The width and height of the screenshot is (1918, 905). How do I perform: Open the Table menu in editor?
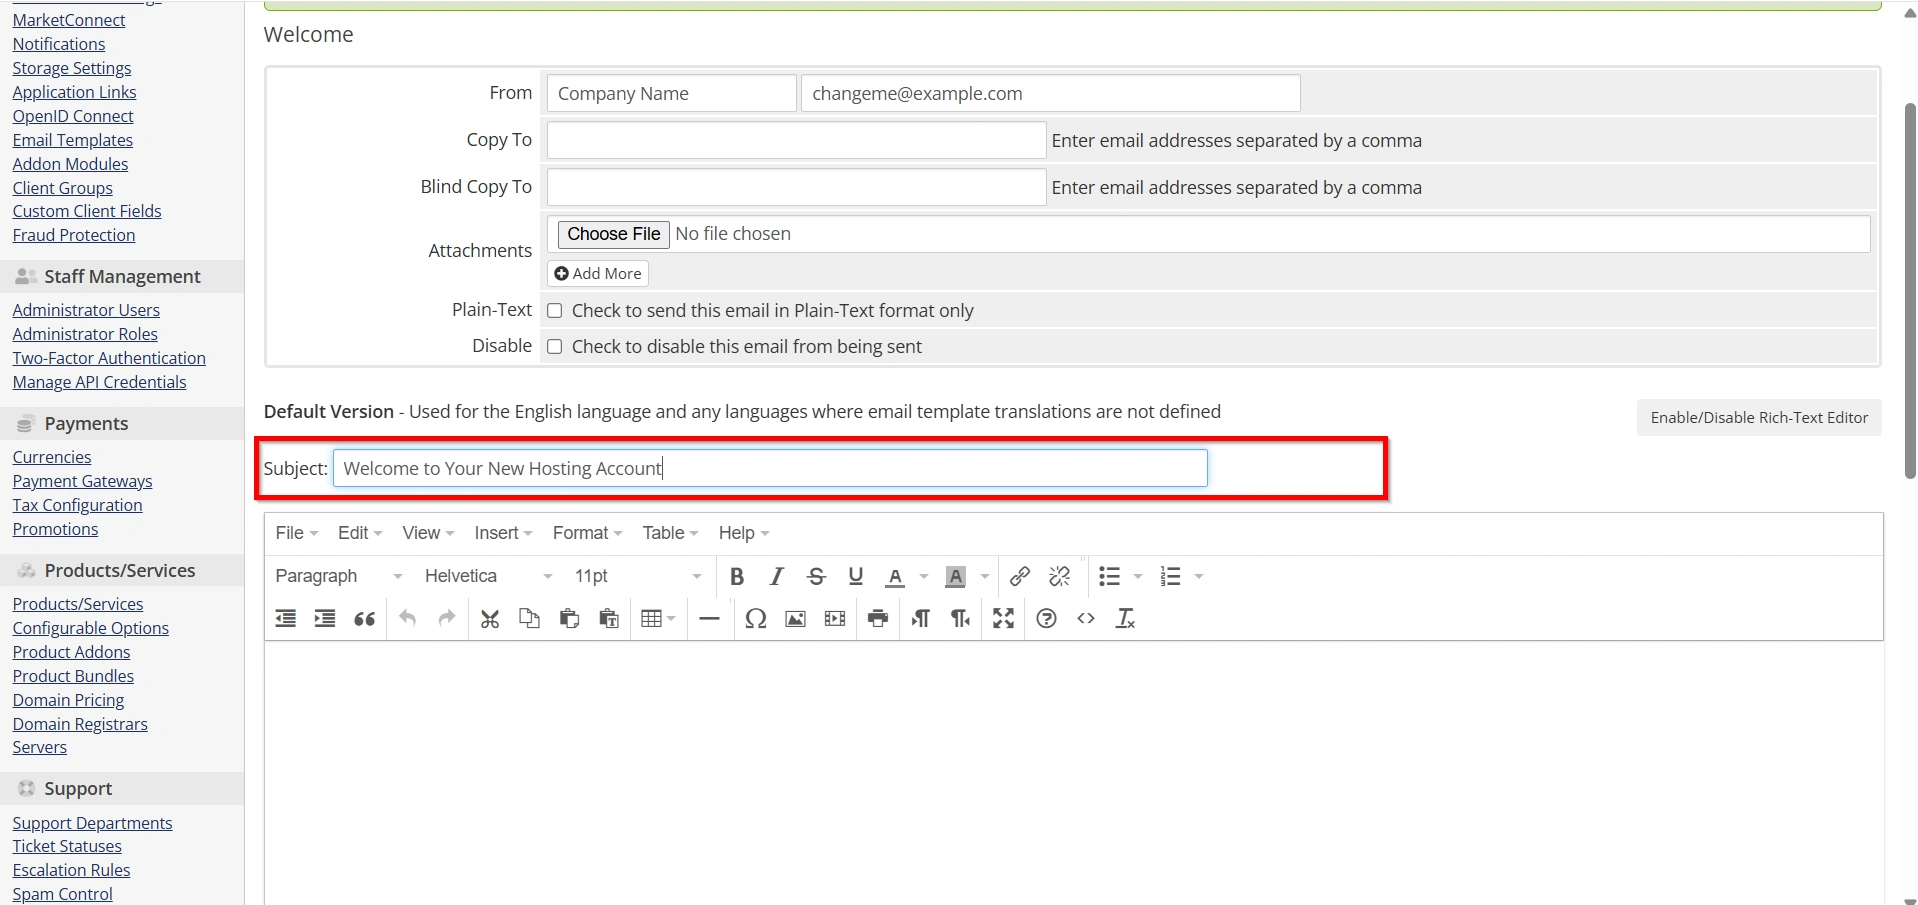[x=670, y=533]
